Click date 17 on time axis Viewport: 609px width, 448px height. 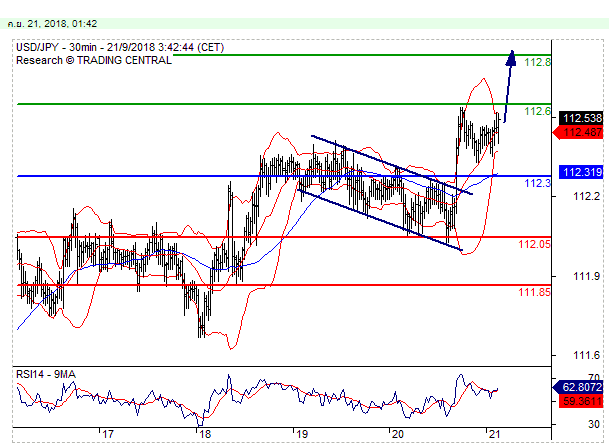pos(108,434)
